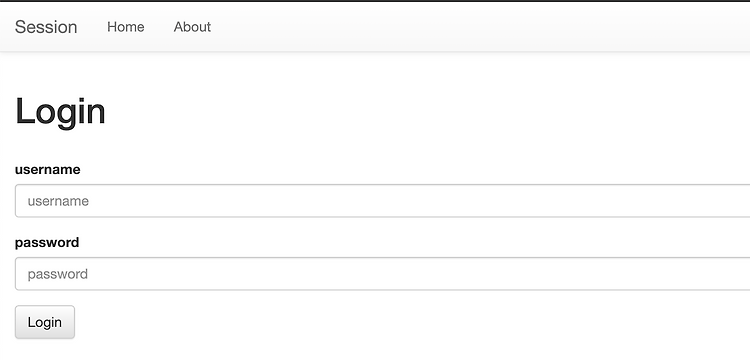
Task: Choose About in the top navigation
Action: pyautogui.click(x=192, y=27)
